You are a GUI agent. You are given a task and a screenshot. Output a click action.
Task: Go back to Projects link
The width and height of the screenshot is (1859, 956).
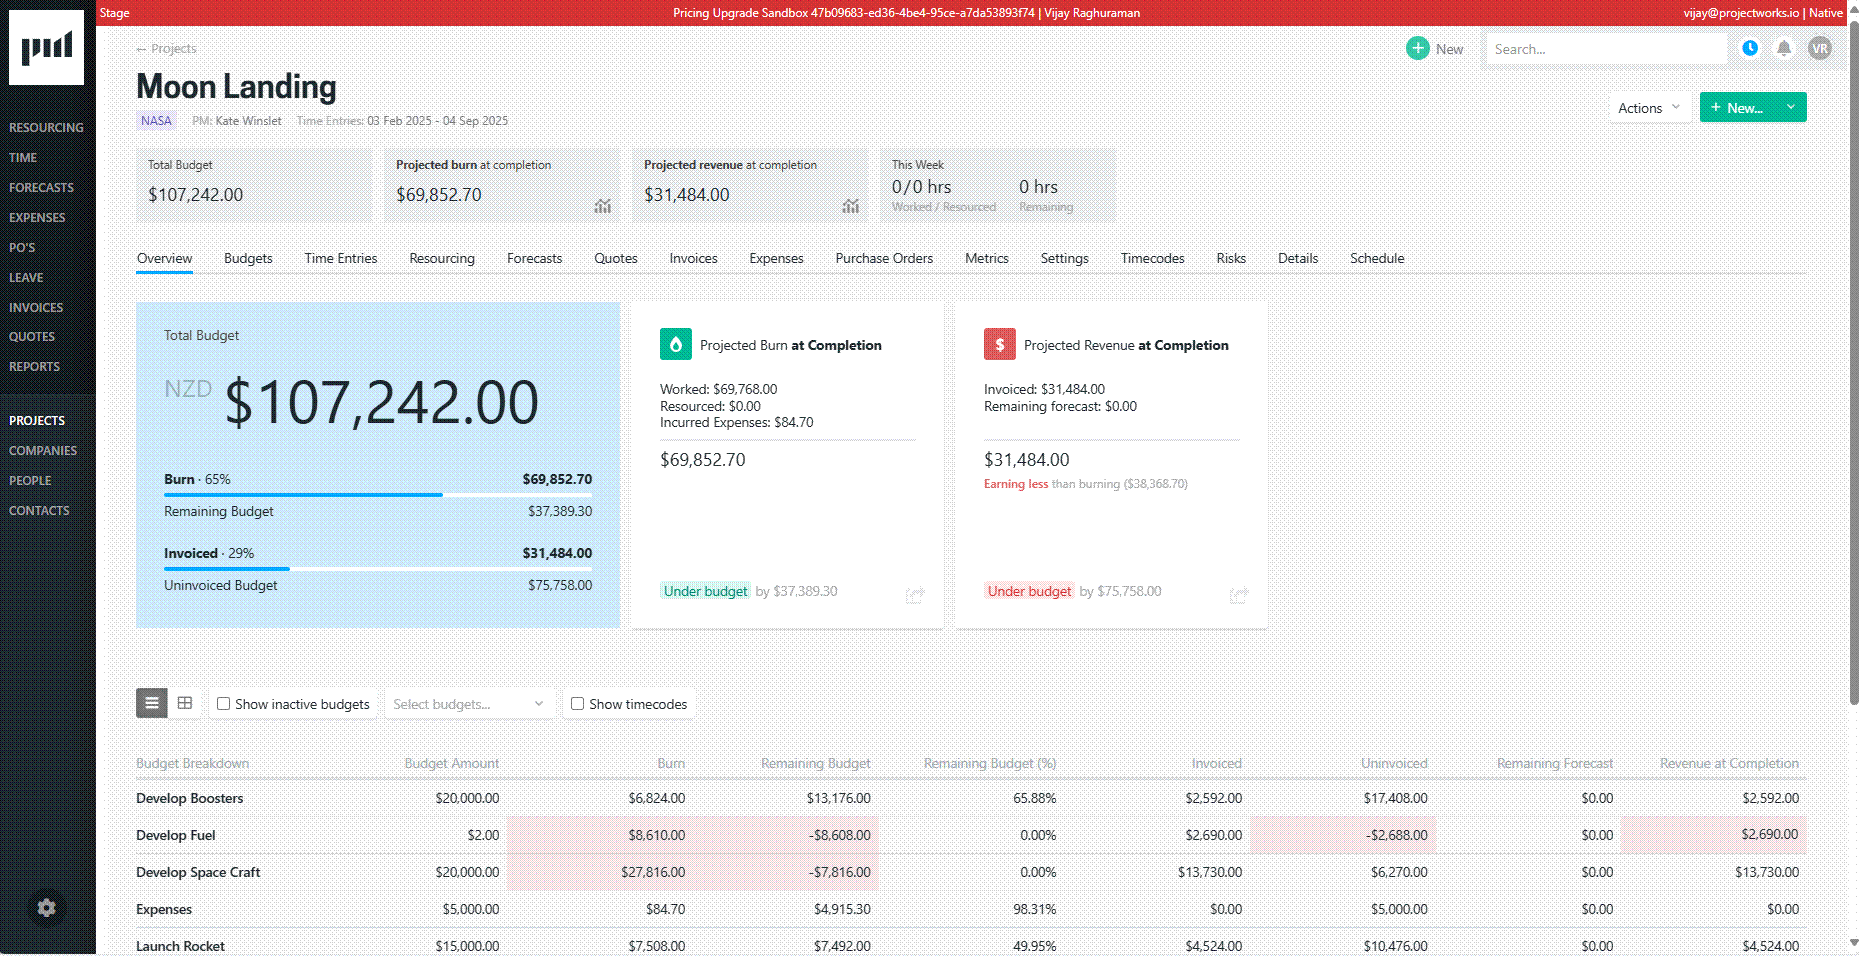tap(166, 48)
